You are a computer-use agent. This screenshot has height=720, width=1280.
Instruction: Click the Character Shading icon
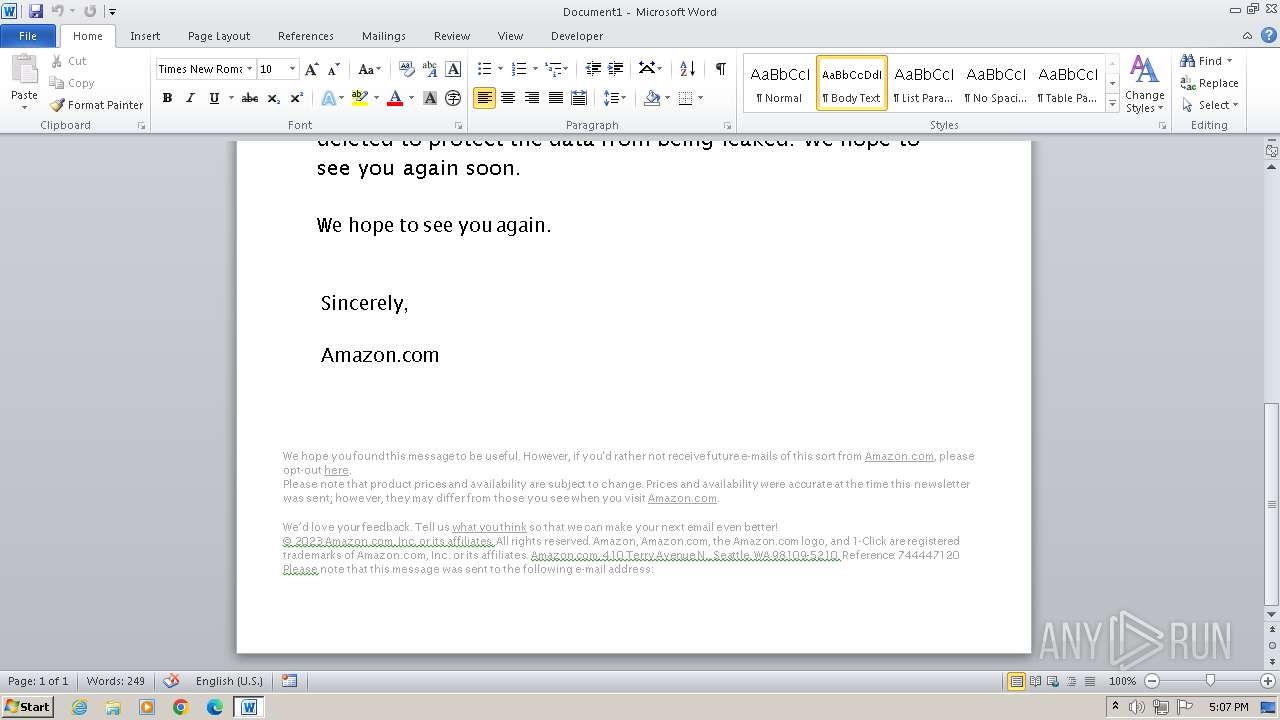430,98
